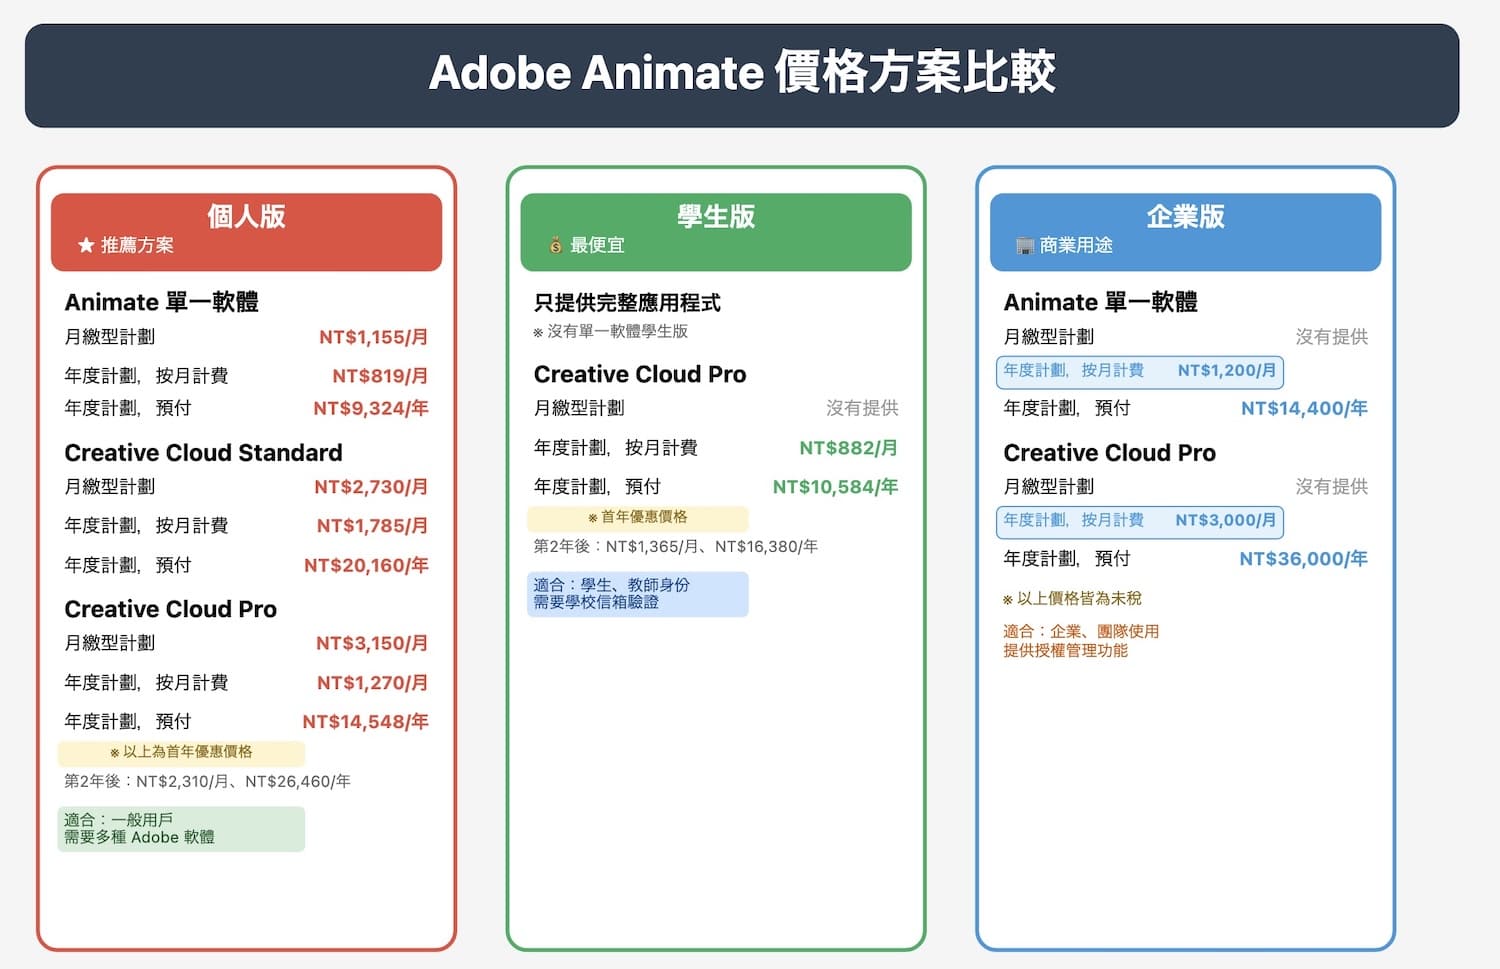
Task: Select the 個人版 red header banner
Action: (246, 231)
